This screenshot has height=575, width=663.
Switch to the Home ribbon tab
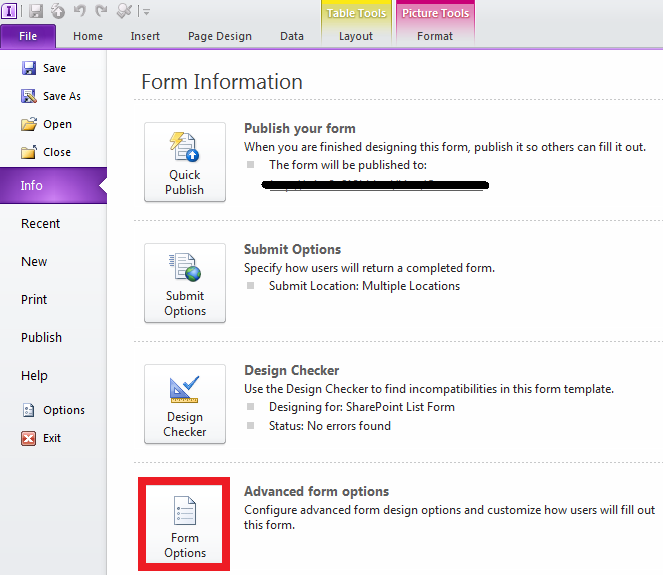click(88, 36)
